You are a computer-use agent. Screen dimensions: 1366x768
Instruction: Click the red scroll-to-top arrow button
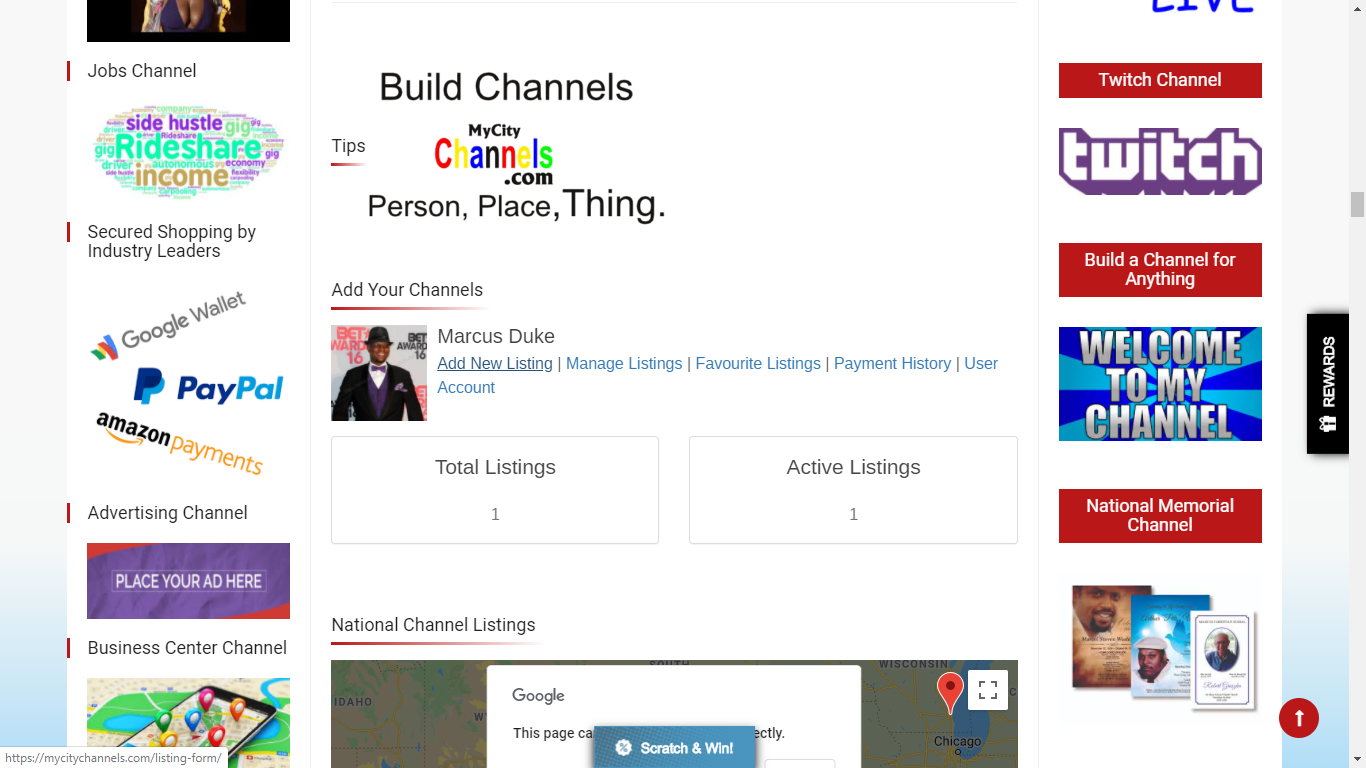pos(1298,717)
